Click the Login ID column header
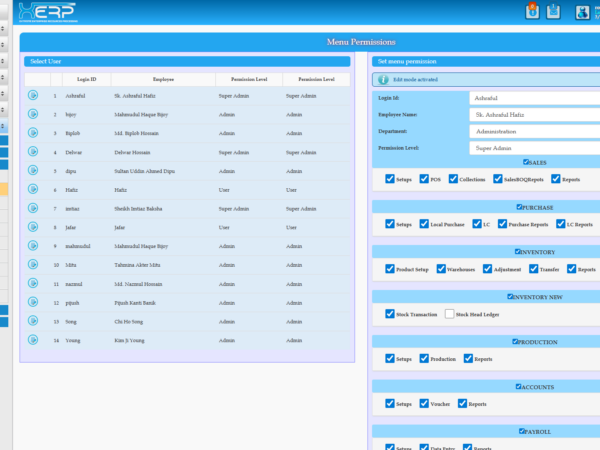The height and width of the screenshot is (450, 600). coord(86,79)
